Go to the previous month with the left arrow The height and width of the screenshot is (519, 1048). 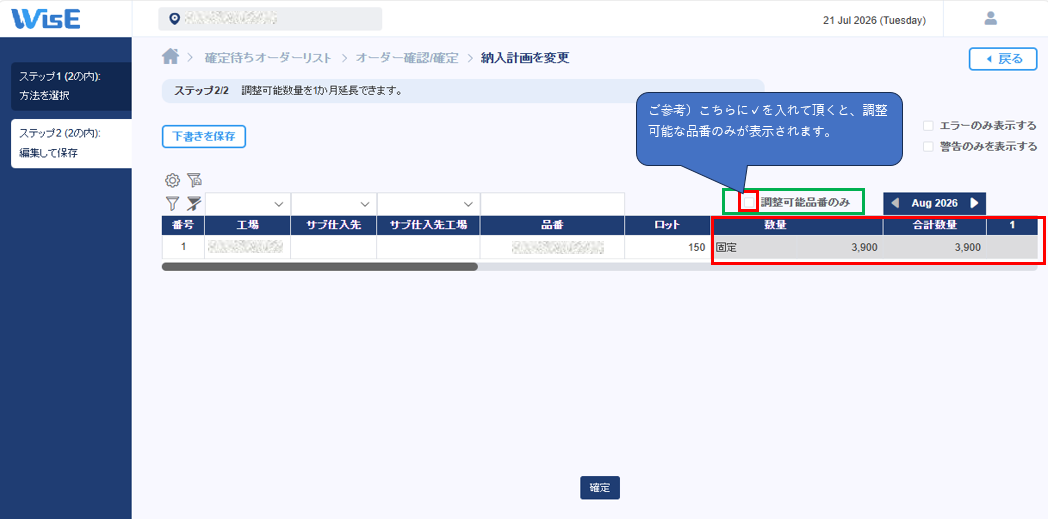[895, 203]
